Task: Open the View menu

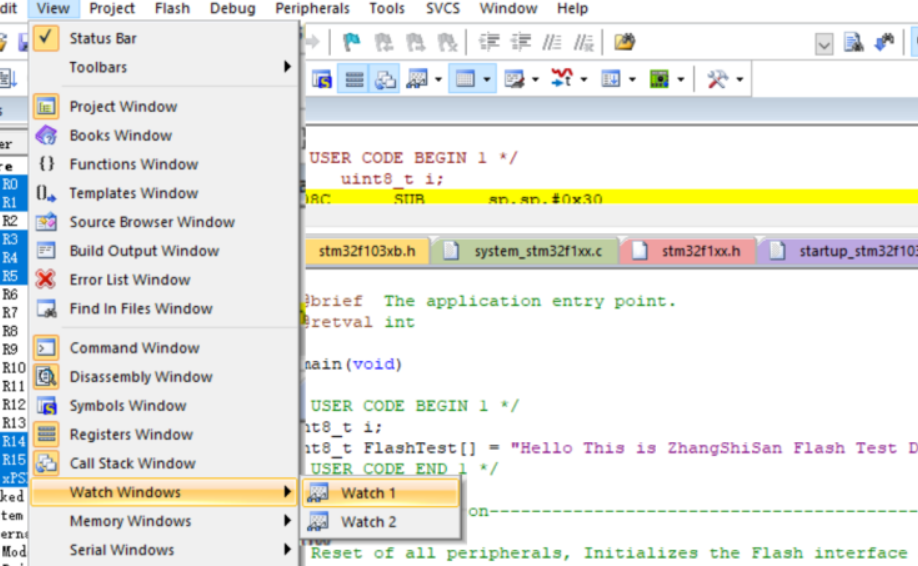Action: tap(53, 9)
